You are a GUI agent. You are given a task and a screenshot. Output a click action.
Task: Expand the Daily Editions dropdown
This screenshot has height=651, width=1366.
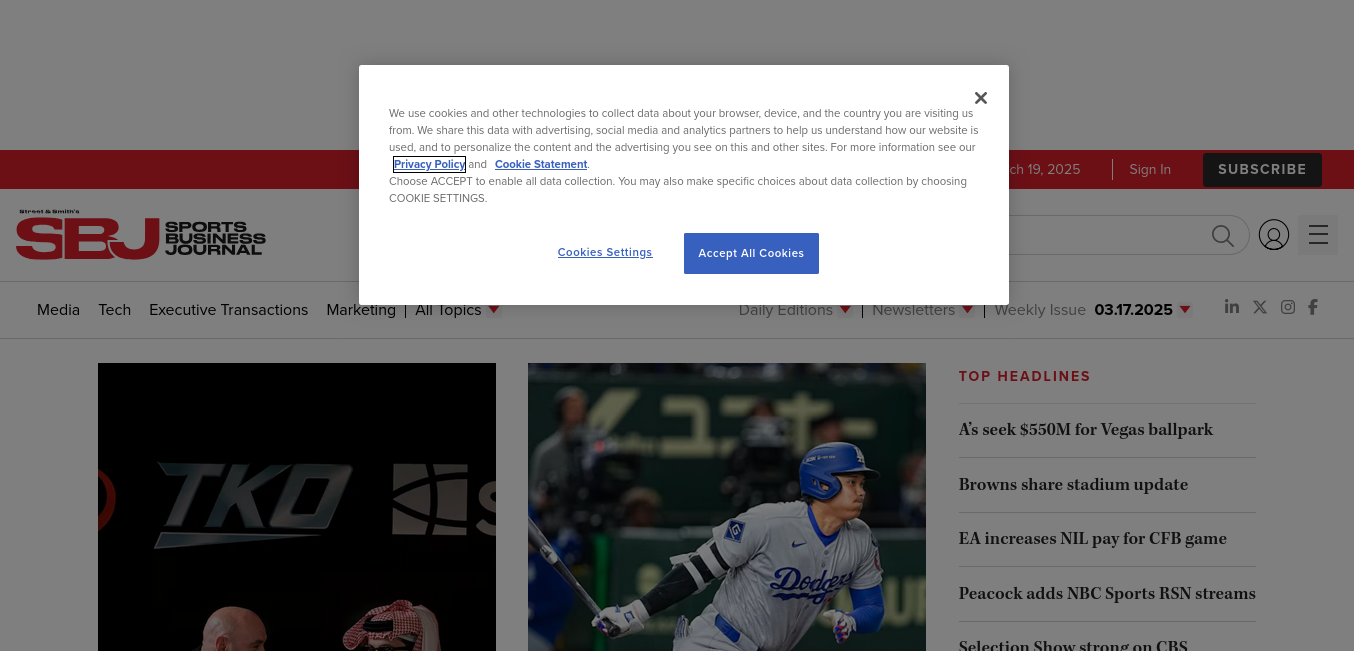pos(794,310)
